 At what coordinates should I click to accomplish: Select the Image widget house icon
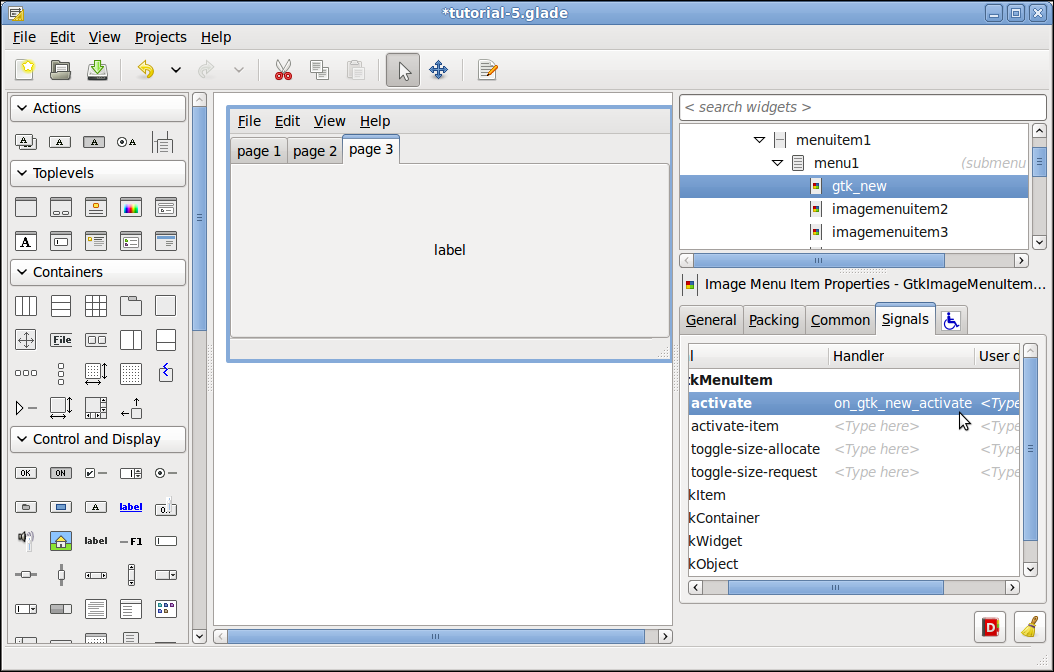click(61, 540)
